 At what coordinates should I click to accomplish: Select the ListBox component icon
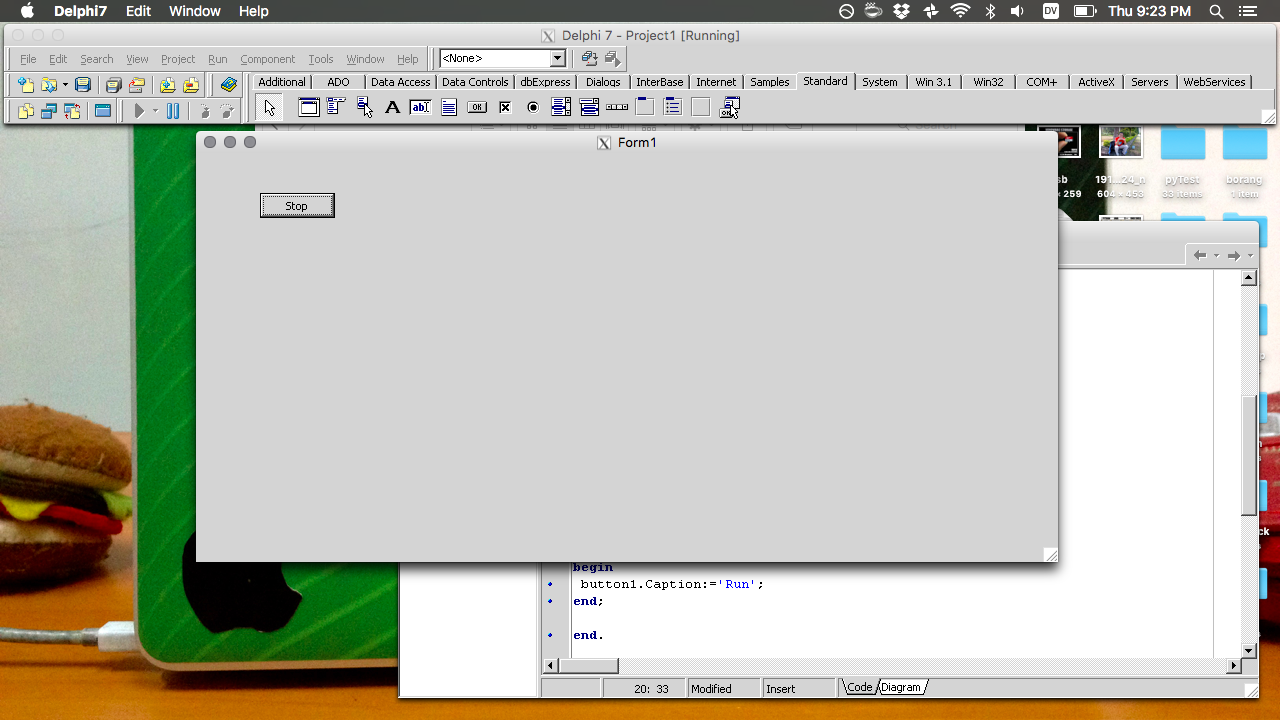point(561,107)
